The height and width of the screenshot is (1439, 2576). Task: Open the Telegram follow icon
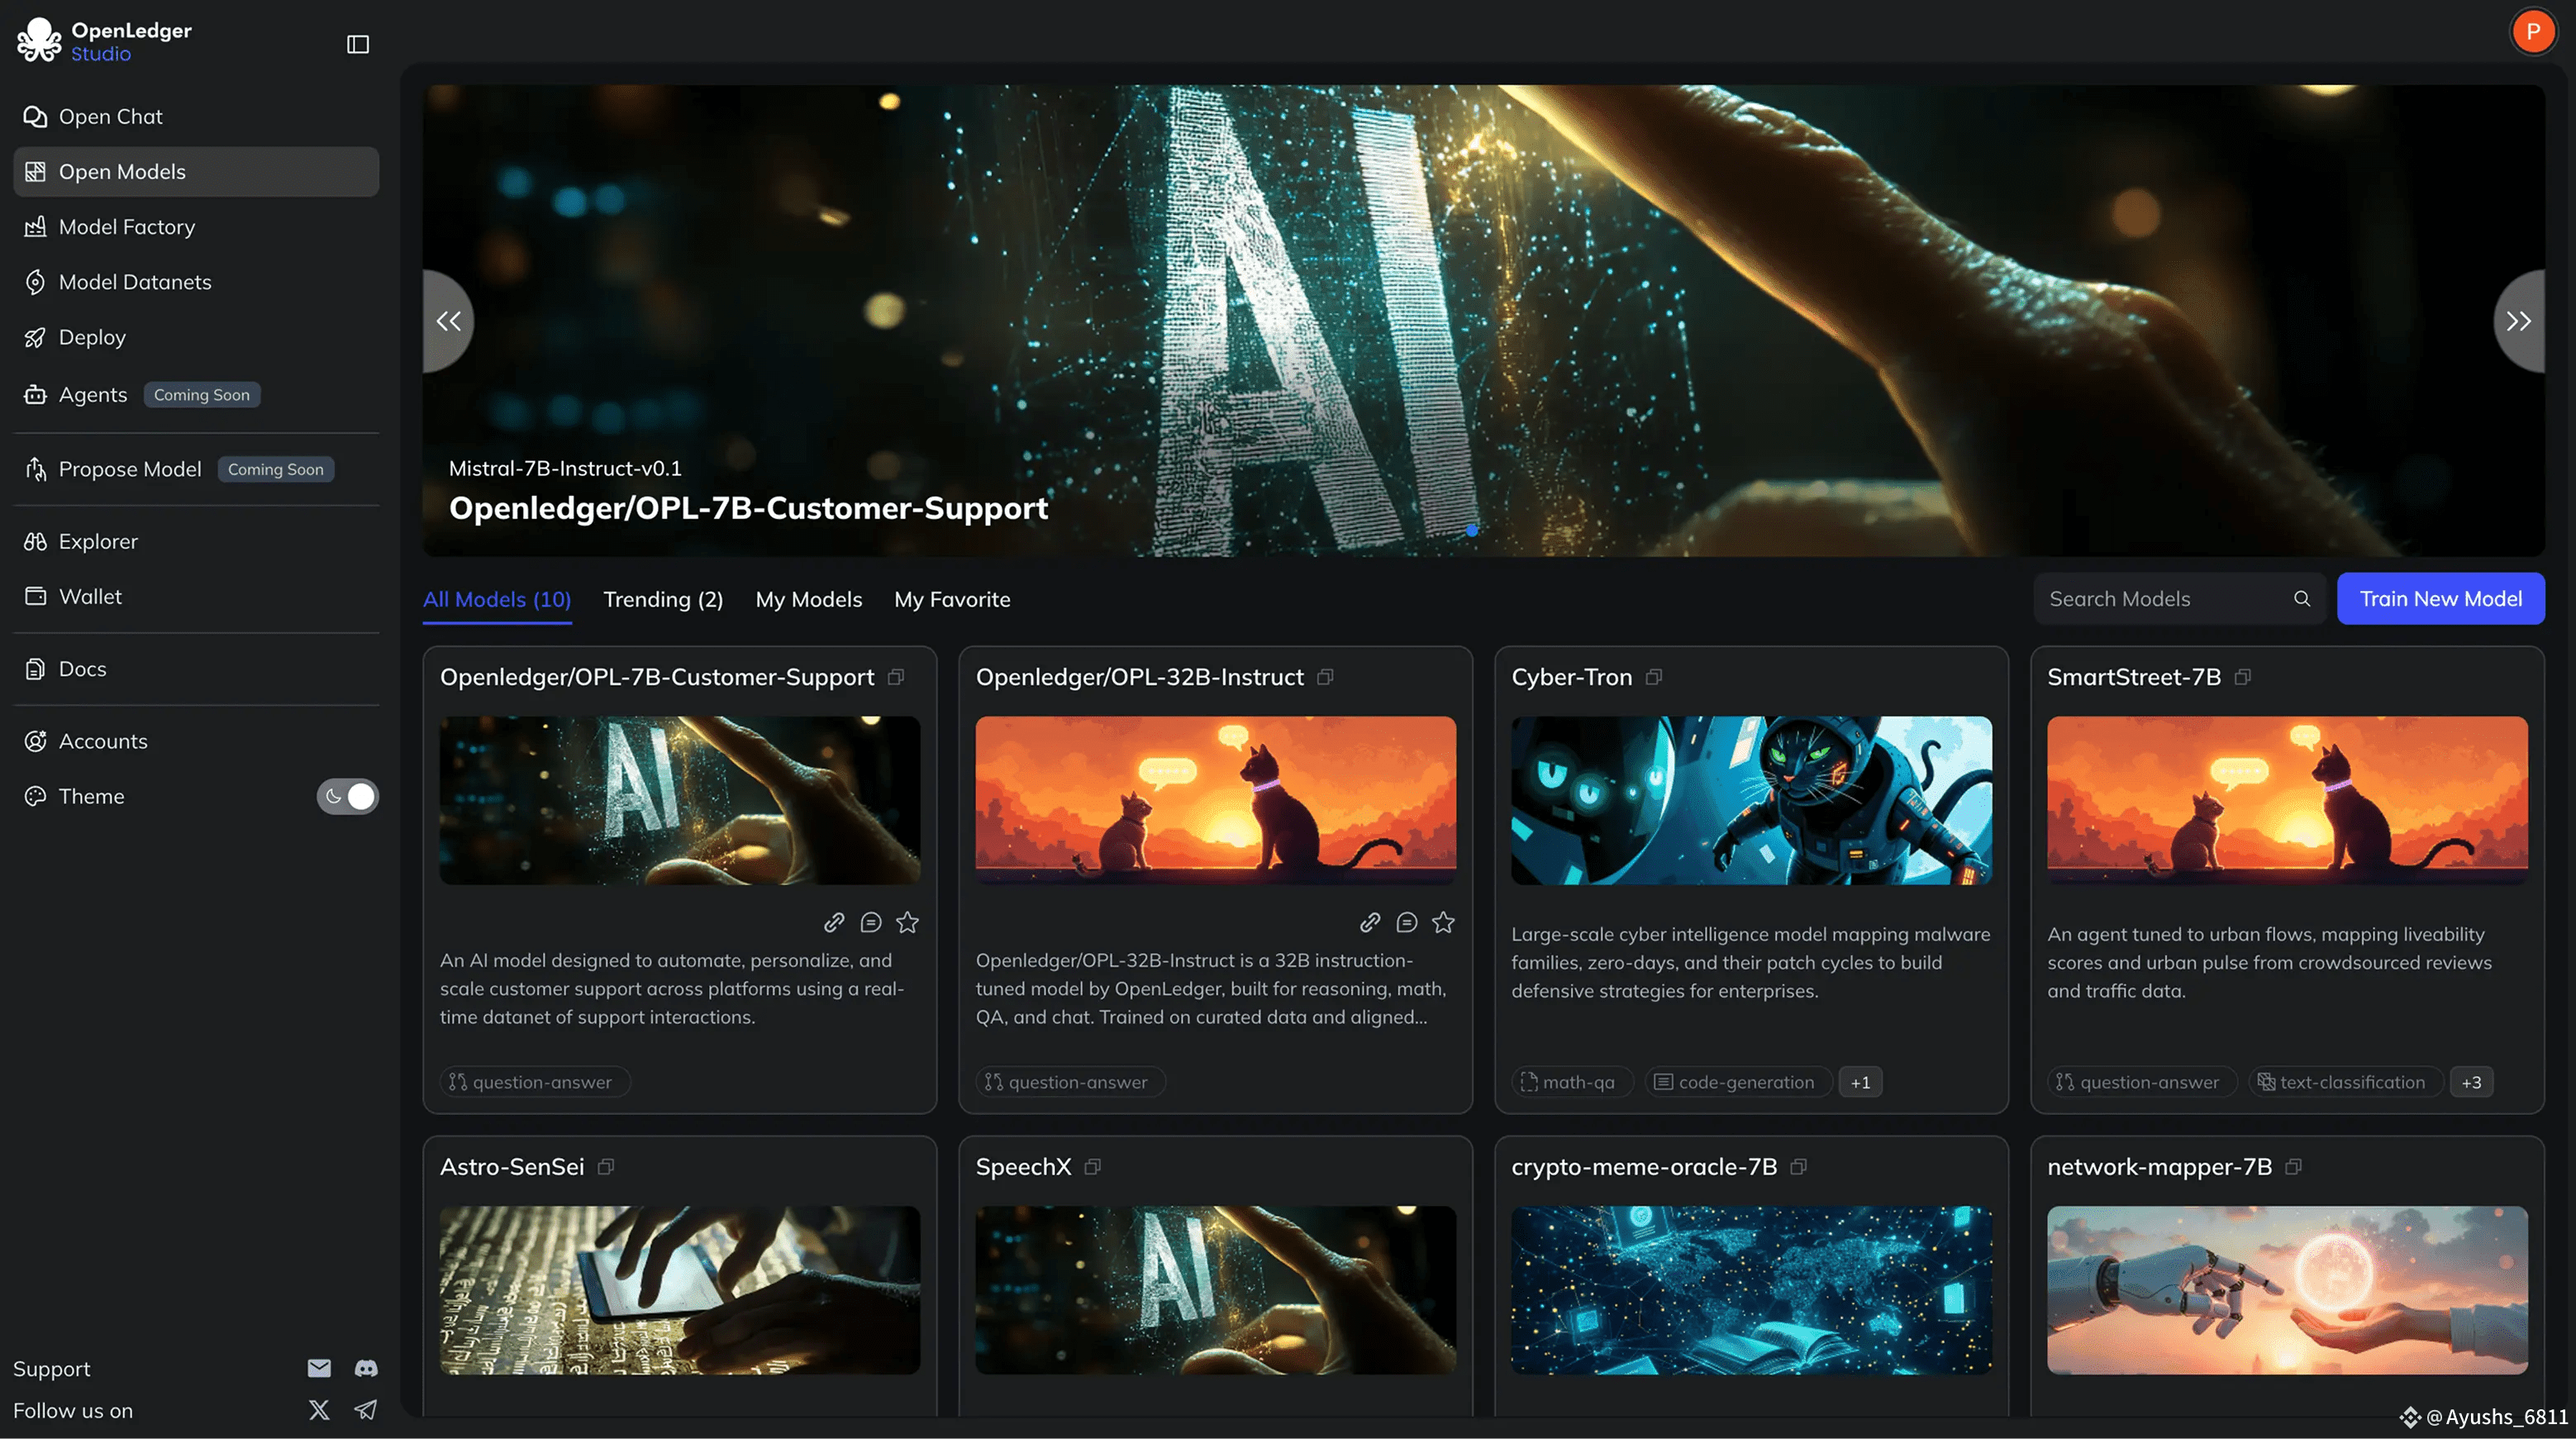[x=366, y=1410]
